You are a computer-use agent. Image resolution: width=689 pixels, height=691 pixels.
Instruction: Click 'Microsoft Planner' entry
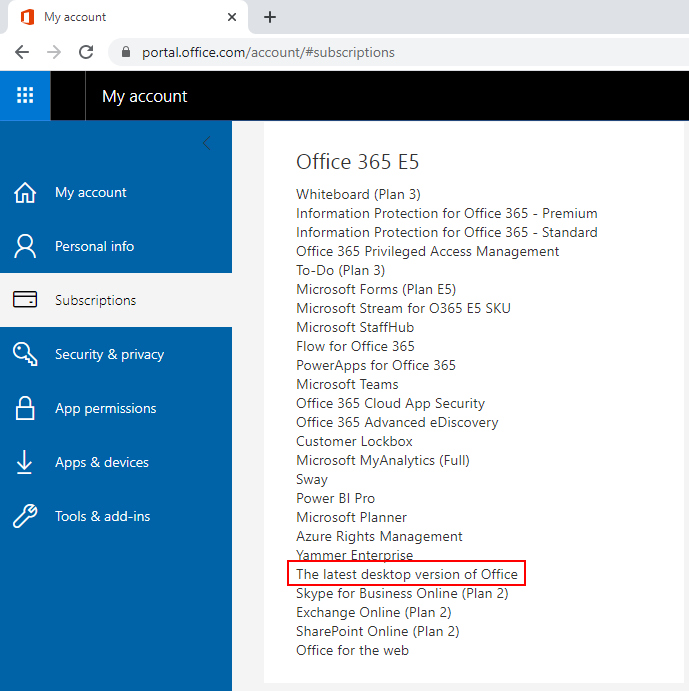(x=351, y=517)
